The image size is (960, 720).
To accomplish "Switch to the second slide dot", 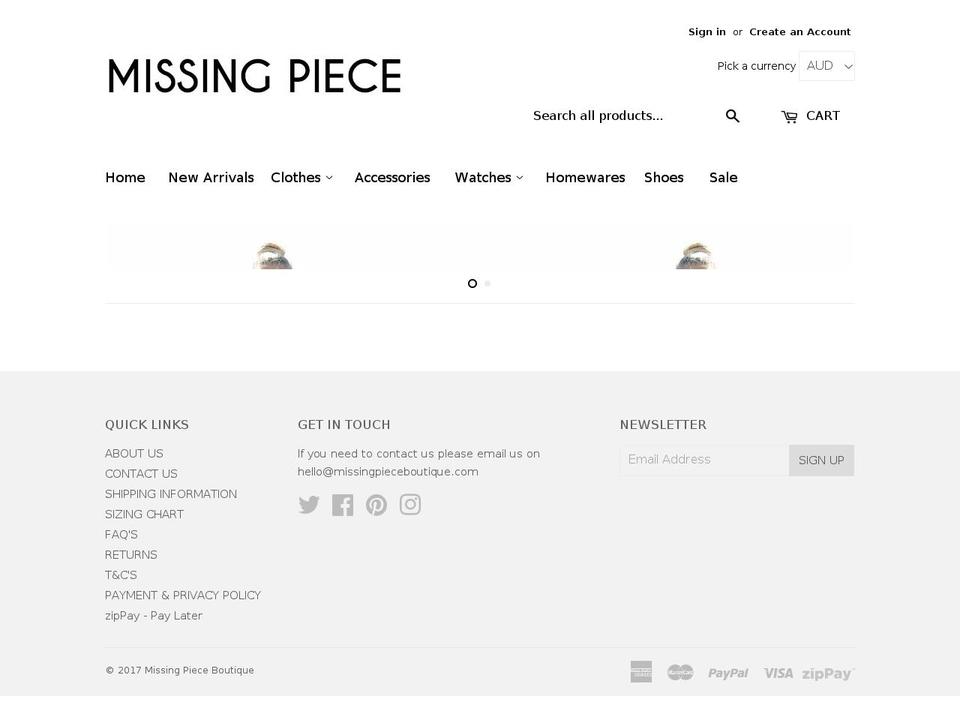I will 487,283.
